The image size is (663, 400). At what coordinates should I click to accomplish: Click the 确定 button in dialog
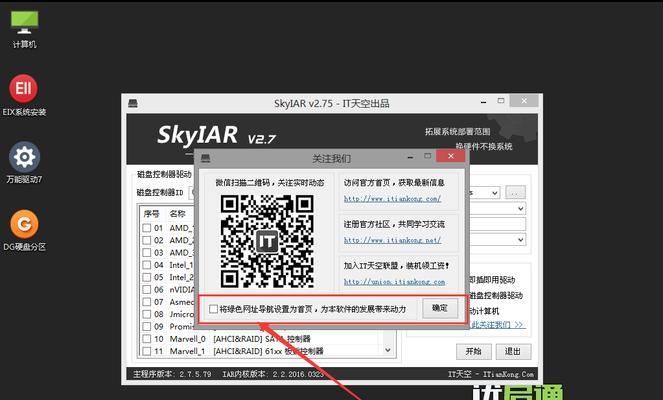pos(440,308)
